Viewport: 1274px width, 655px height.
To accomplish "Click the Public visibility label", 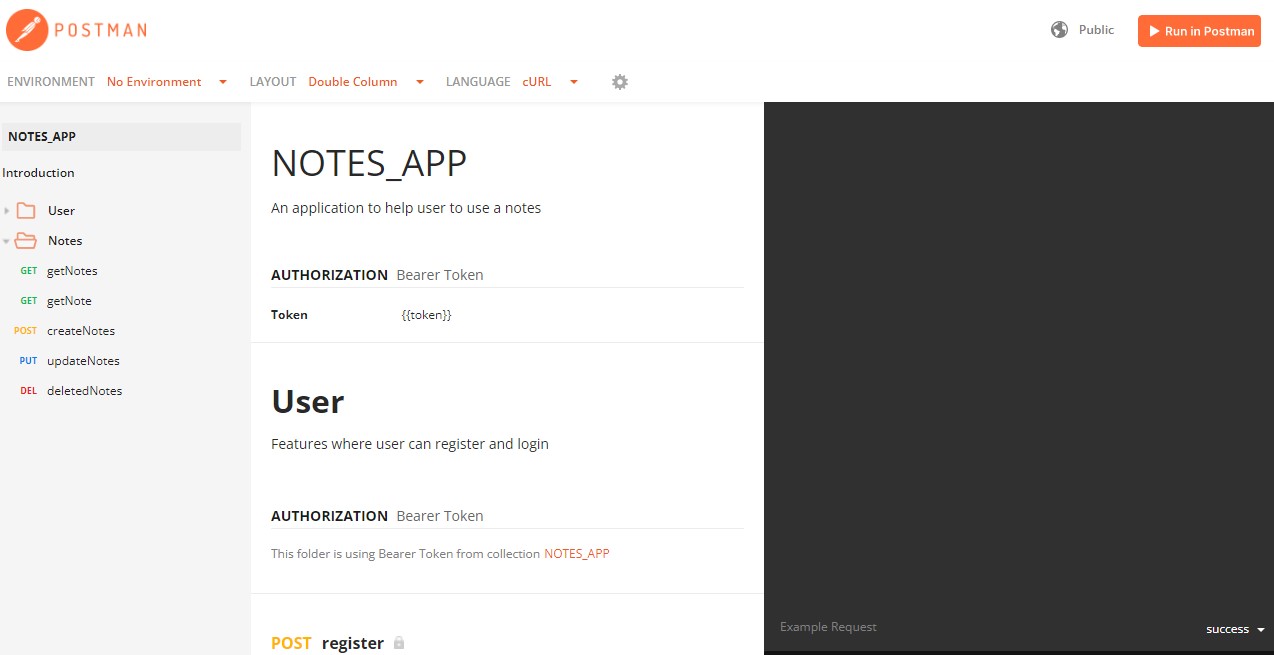I will pyautogui.click(x=1096, y=30).
